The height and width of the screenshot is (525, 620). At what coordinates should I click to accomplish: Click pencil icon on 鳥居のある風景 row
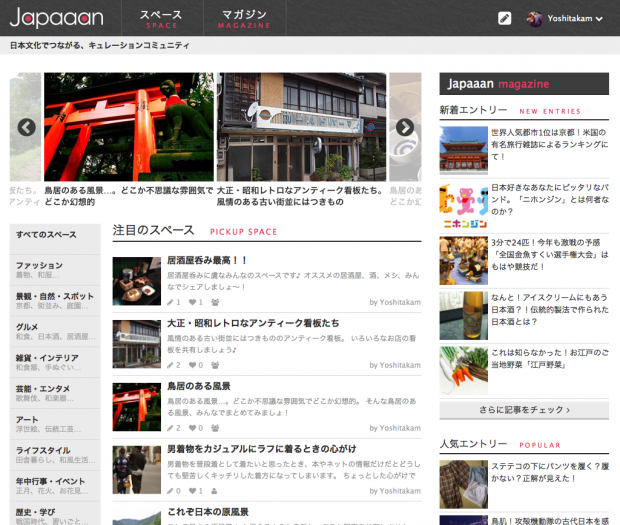(170, 428)
